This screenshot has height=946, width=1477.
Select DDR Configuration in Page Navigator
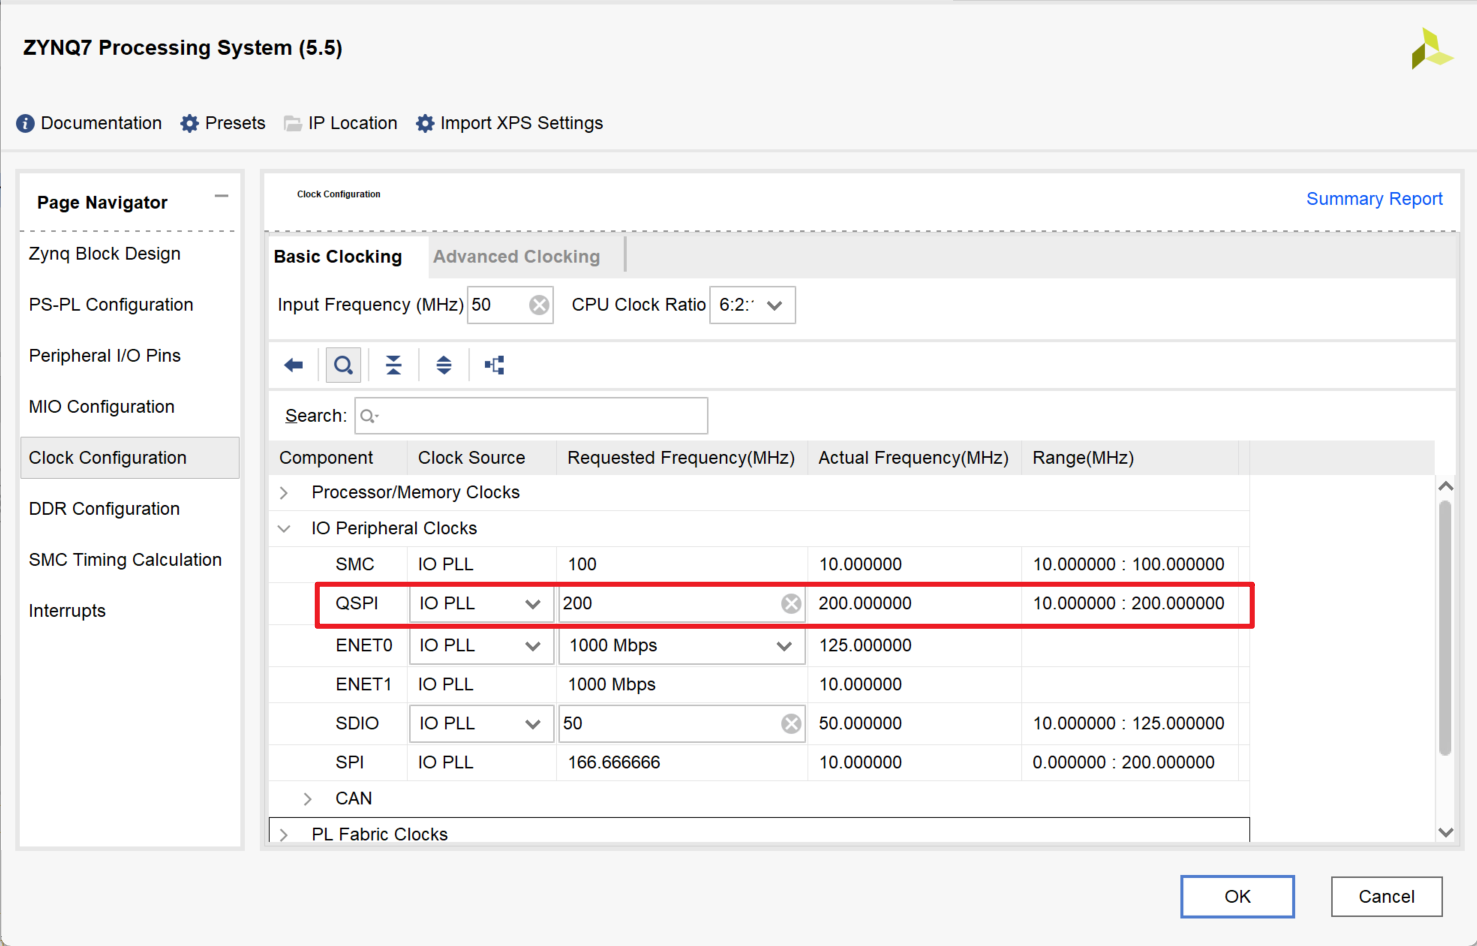104,509
